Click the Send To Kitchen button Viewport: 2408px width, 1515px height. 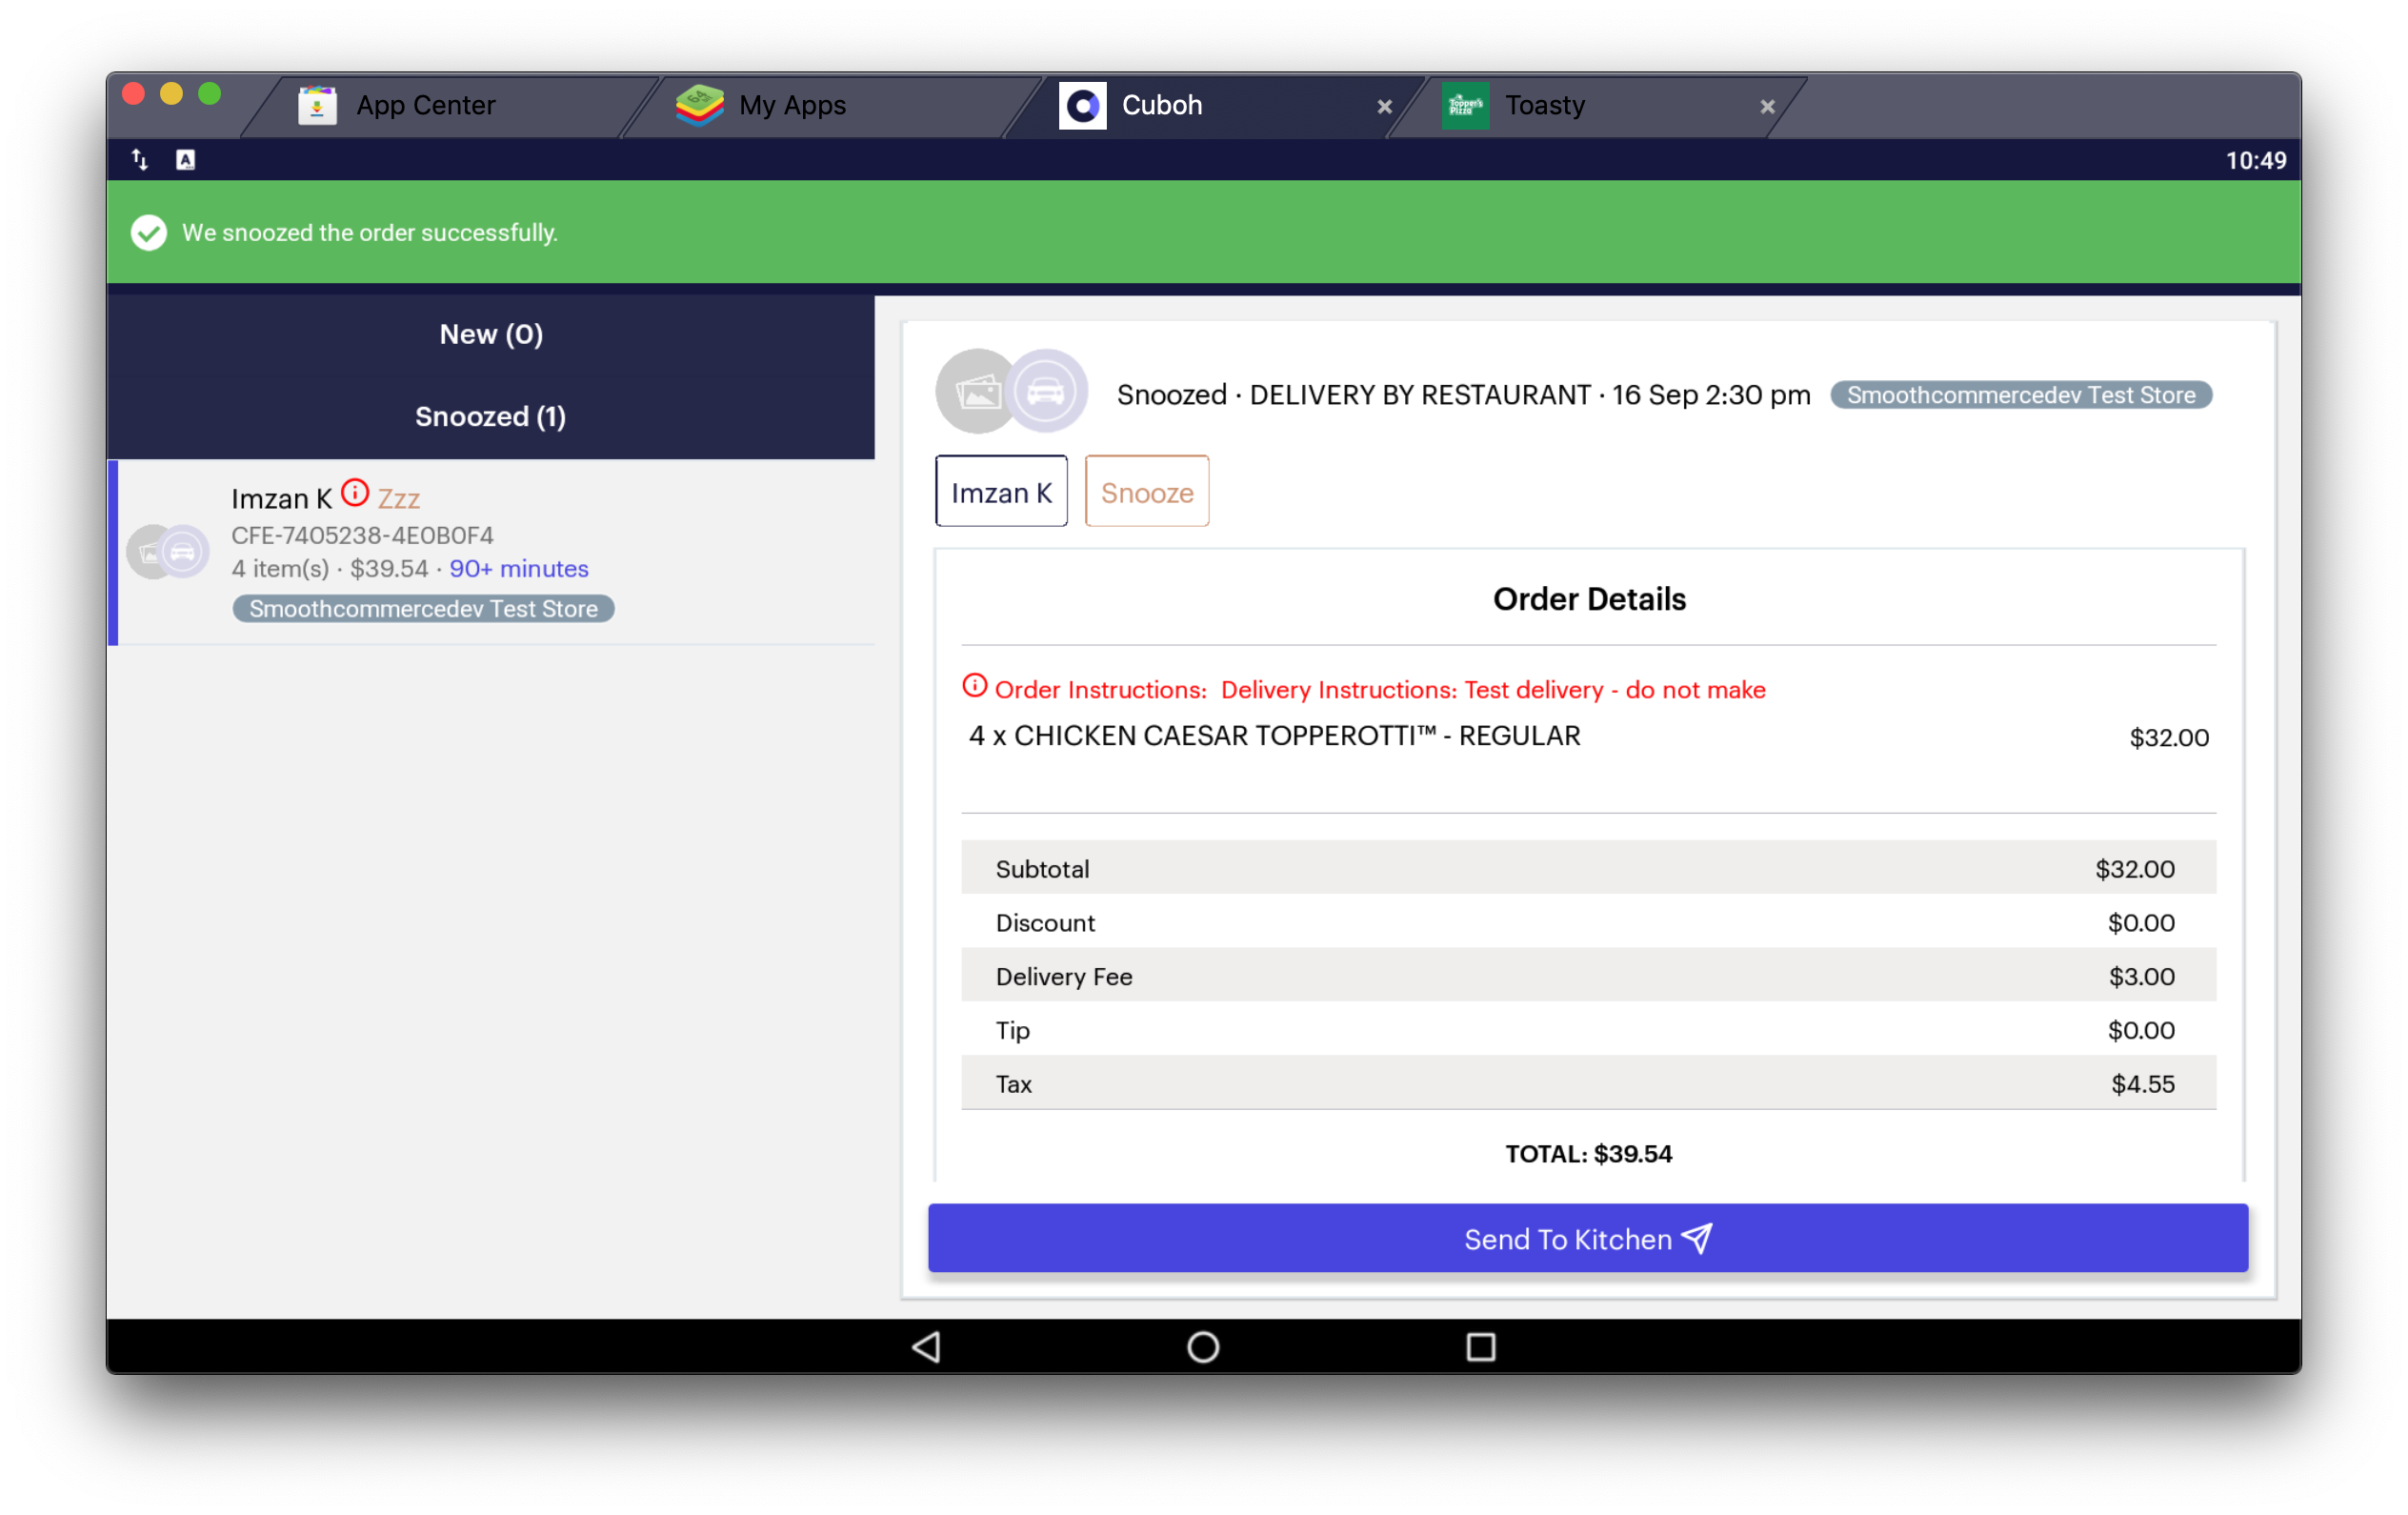click(x=1587, y=1238)
